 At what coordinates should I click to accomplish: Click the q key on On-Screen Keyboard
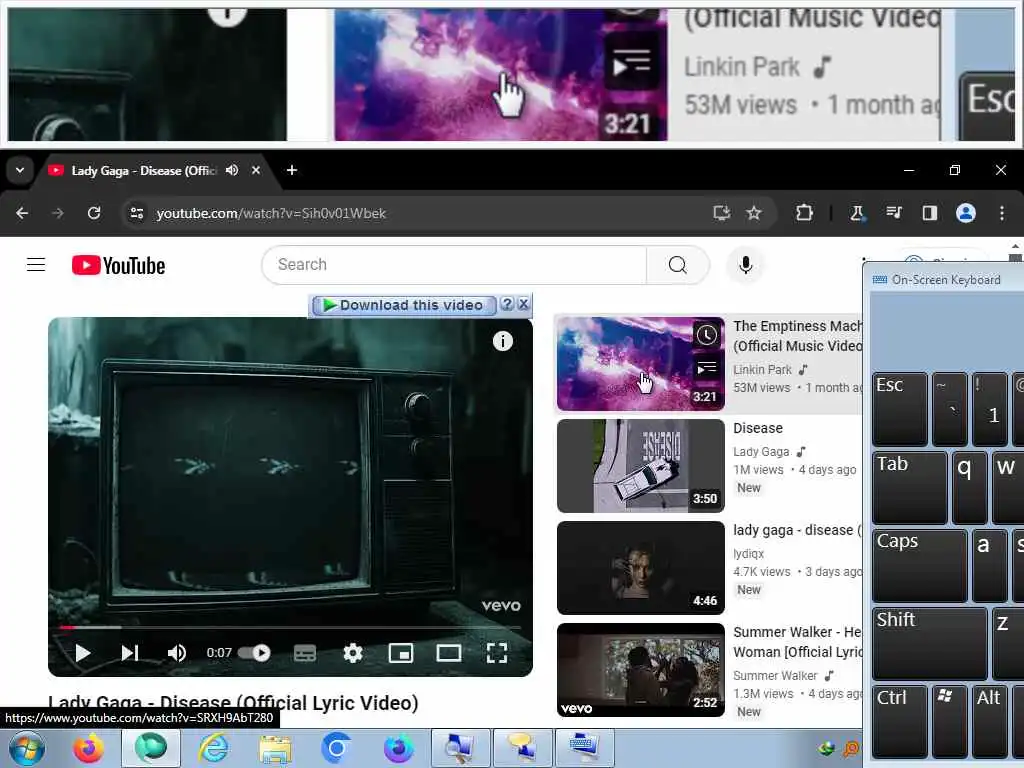(x=969, y=487)
